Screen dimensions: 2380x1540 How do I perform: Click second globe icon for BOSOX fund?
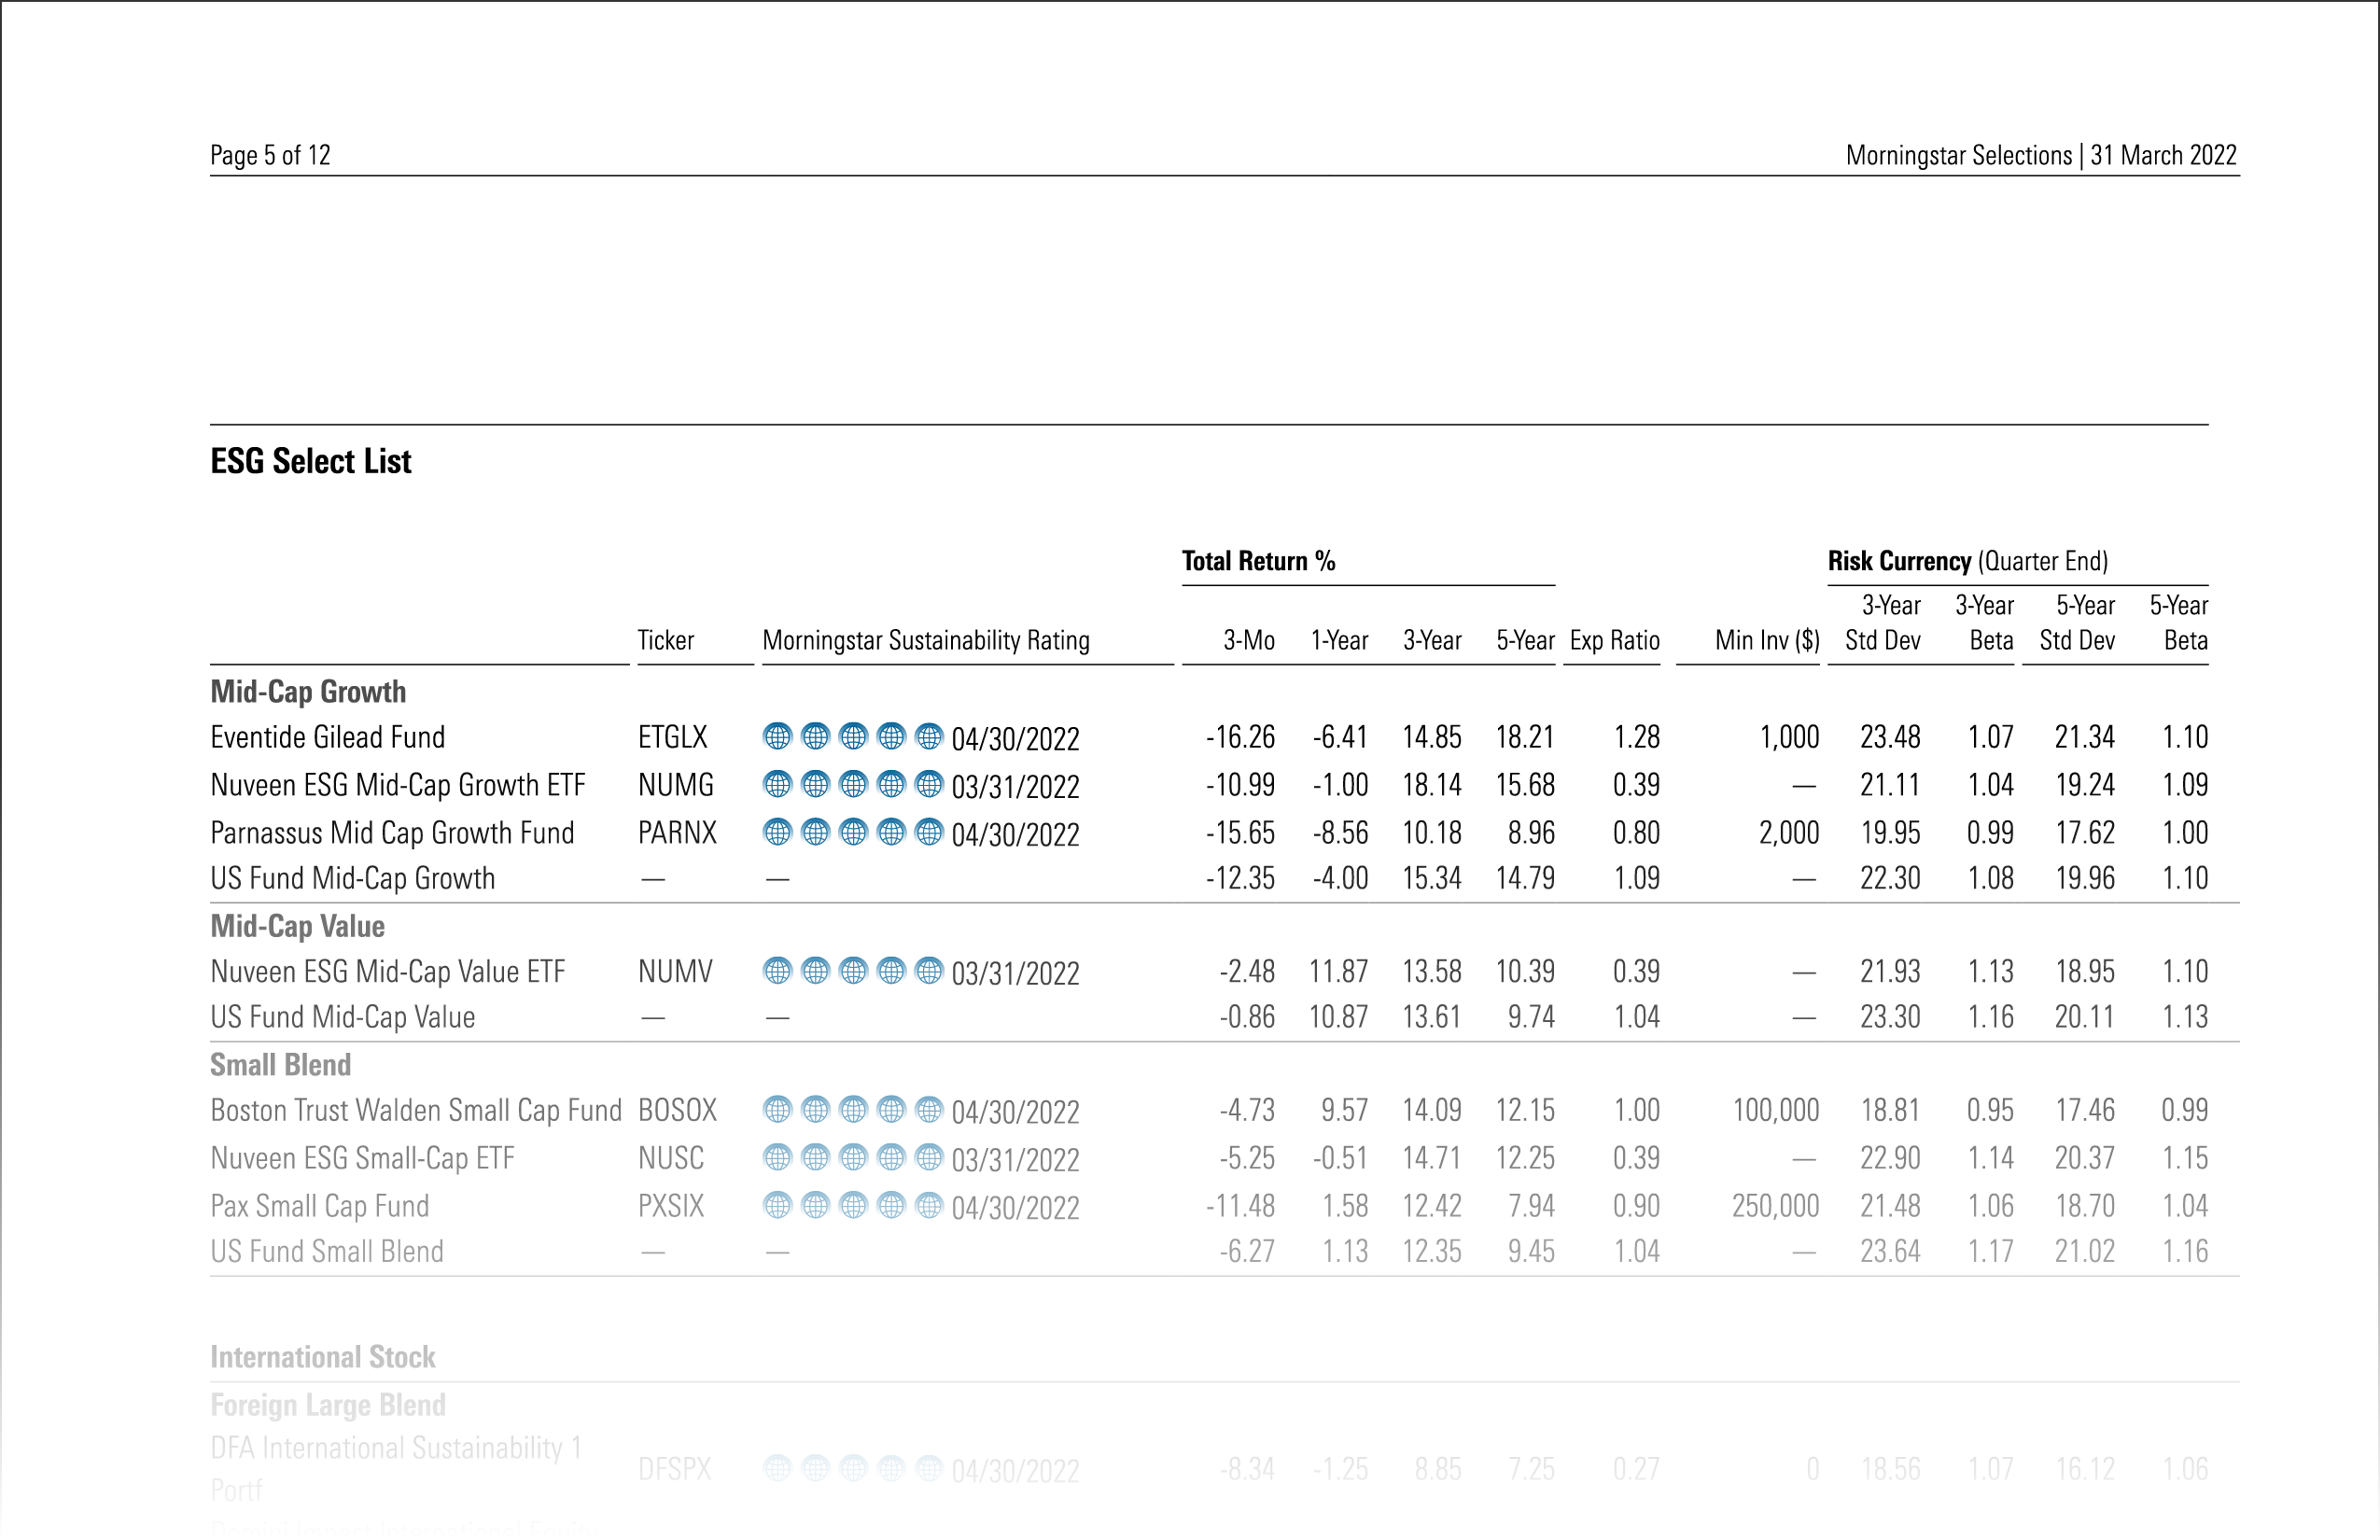(815, 1110)
